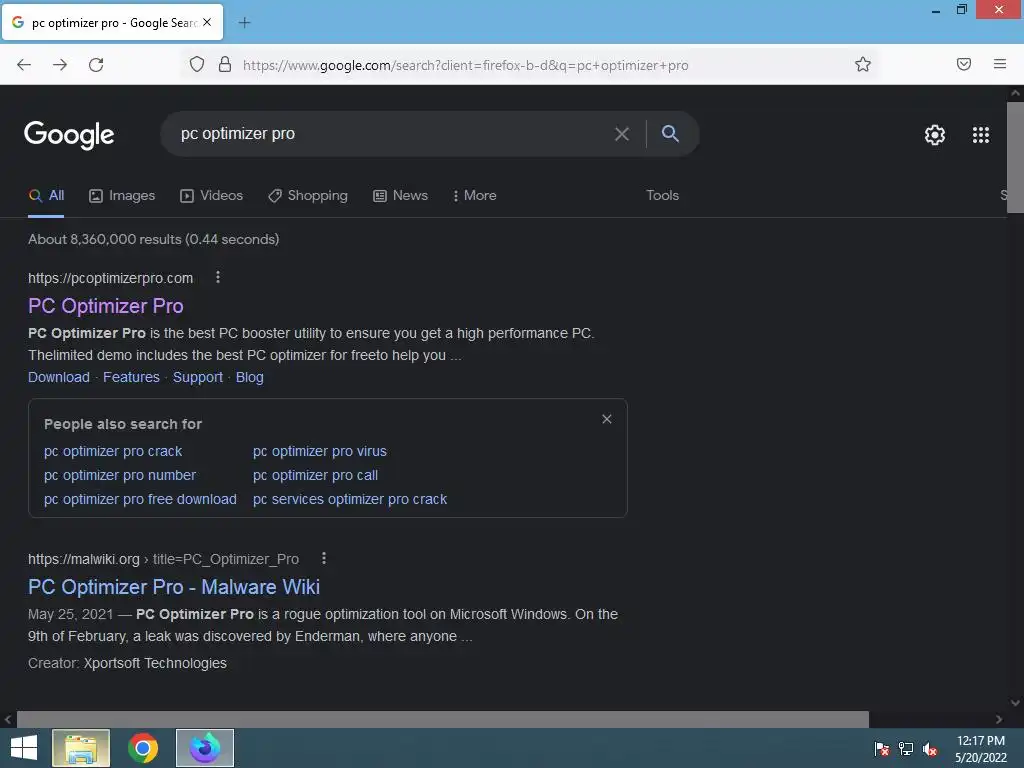Dismiss the People also search for box

tap(607, 419)
